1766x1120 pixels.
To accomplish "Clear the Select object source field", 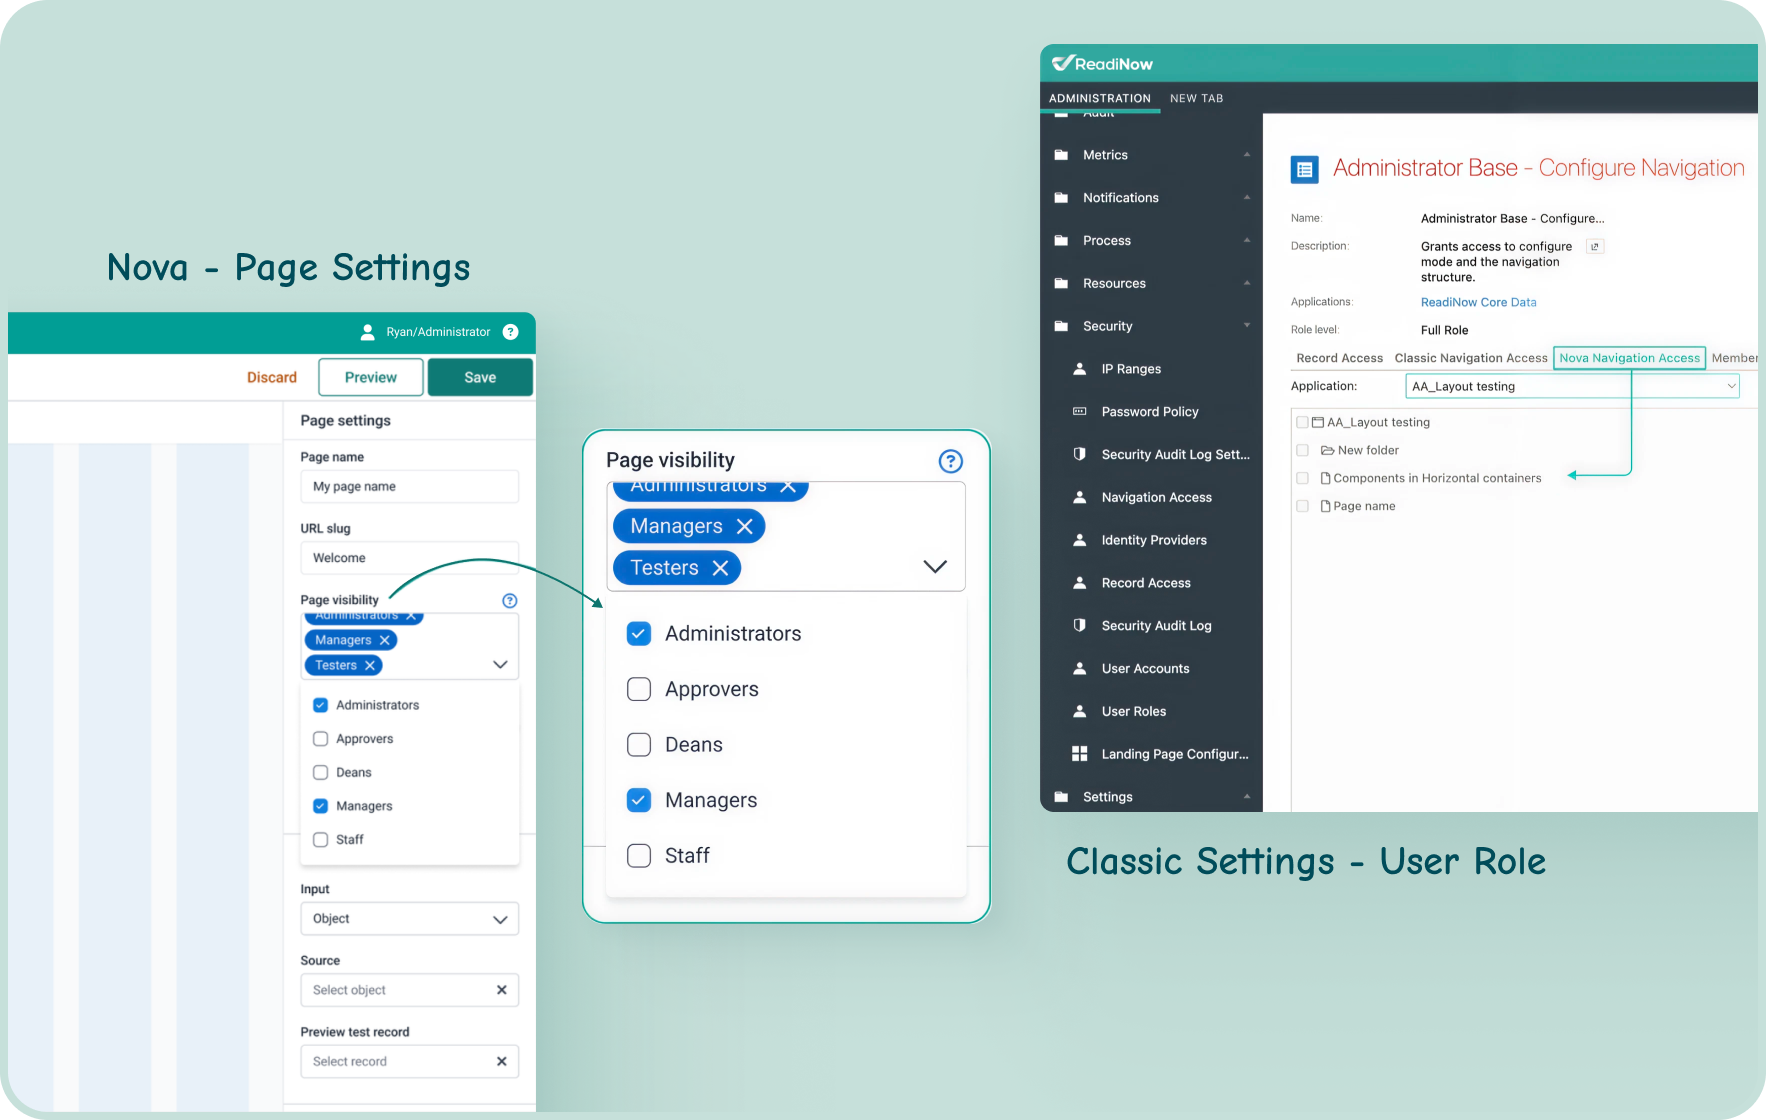I will [501, 990].
